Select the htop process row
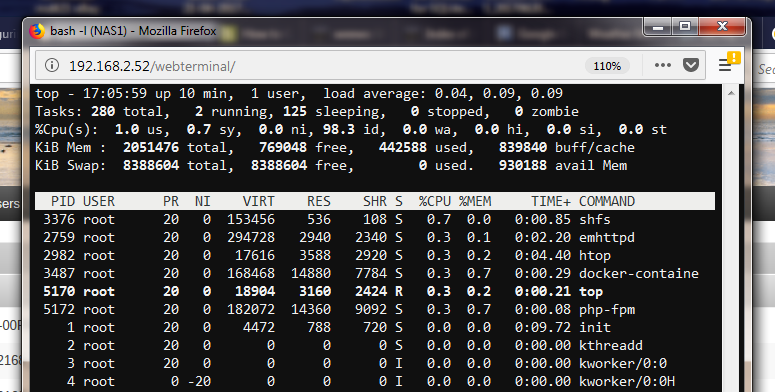Screen dimensions: 775x392 (x=375, y=256)
